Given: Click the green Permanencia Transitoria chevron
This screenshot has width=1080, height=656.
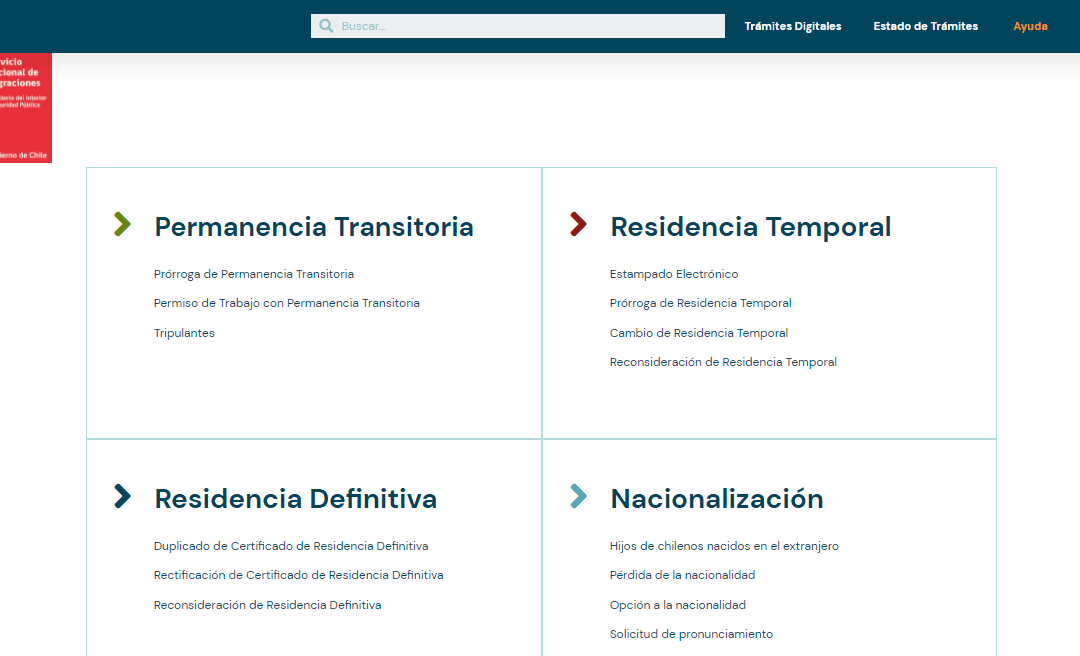Looking at the screenshot, I should coord(122,224).
